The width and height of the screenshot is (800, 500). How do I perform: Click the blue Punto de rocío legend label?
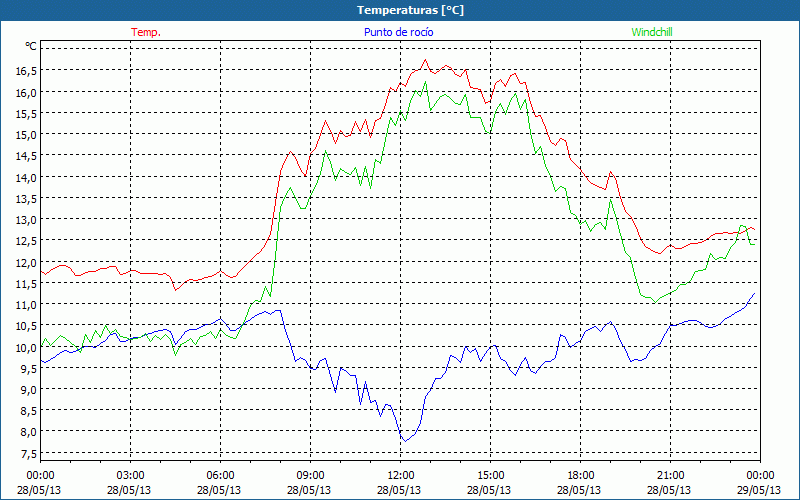tap(398, 32)
